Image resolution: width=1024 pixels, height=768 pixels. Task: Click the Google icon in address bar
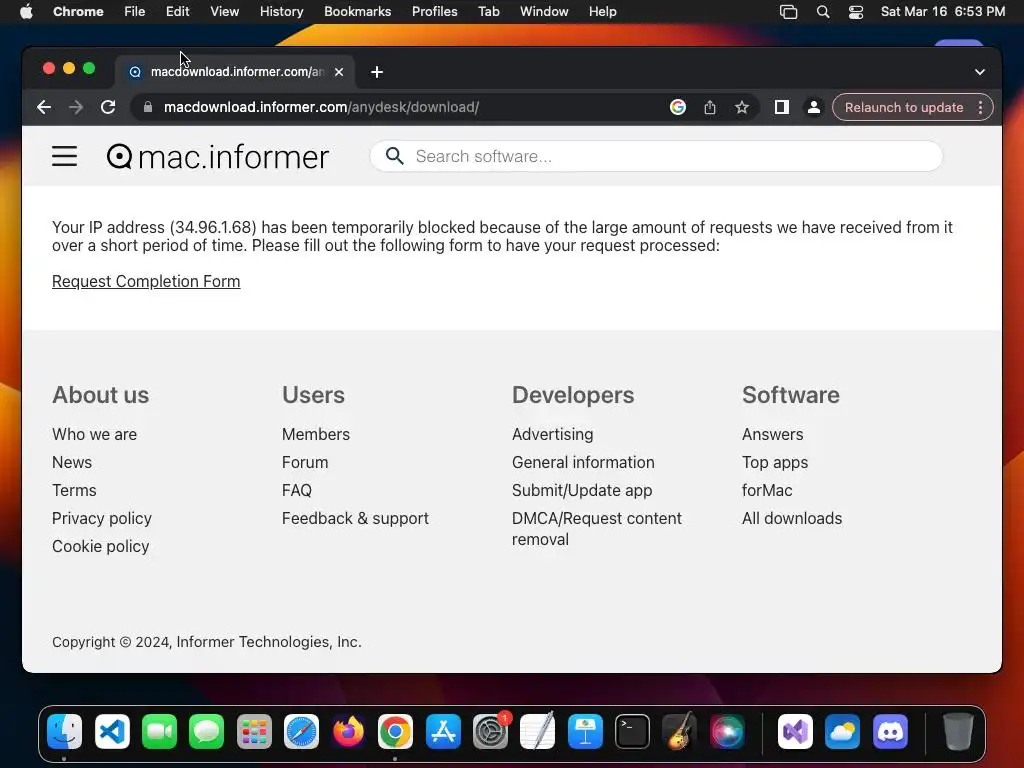click(x=678, y=107)
